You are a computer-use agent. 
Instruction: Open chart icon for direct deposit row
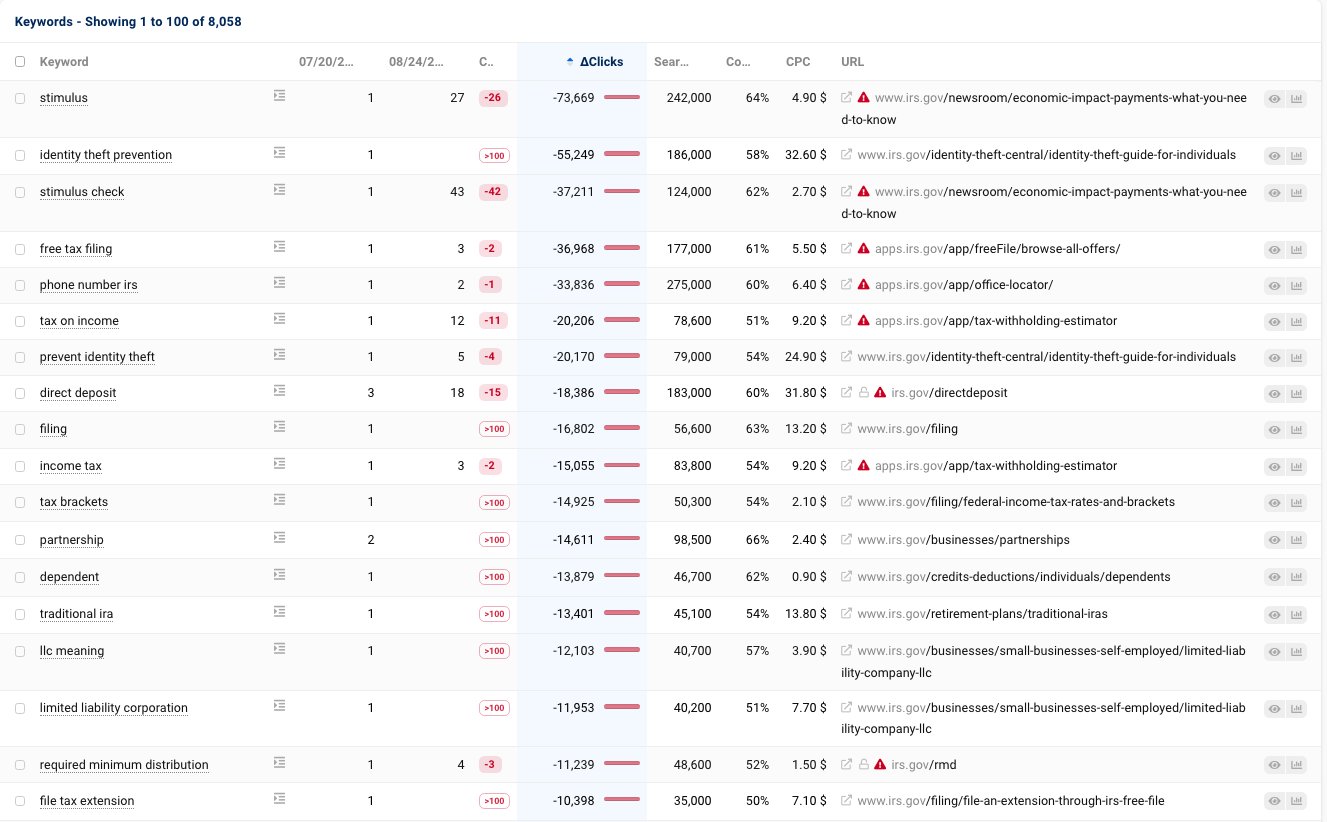tap(1297, 394)
